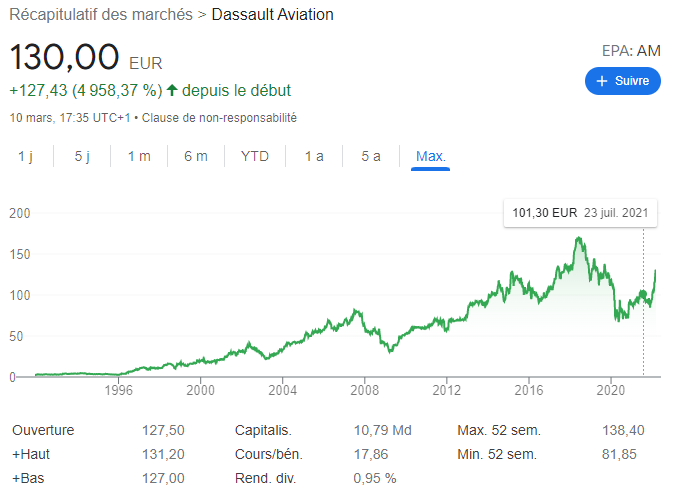The image size is (681, 489).
Task: Select the YTD range tab
Action: 255,156
